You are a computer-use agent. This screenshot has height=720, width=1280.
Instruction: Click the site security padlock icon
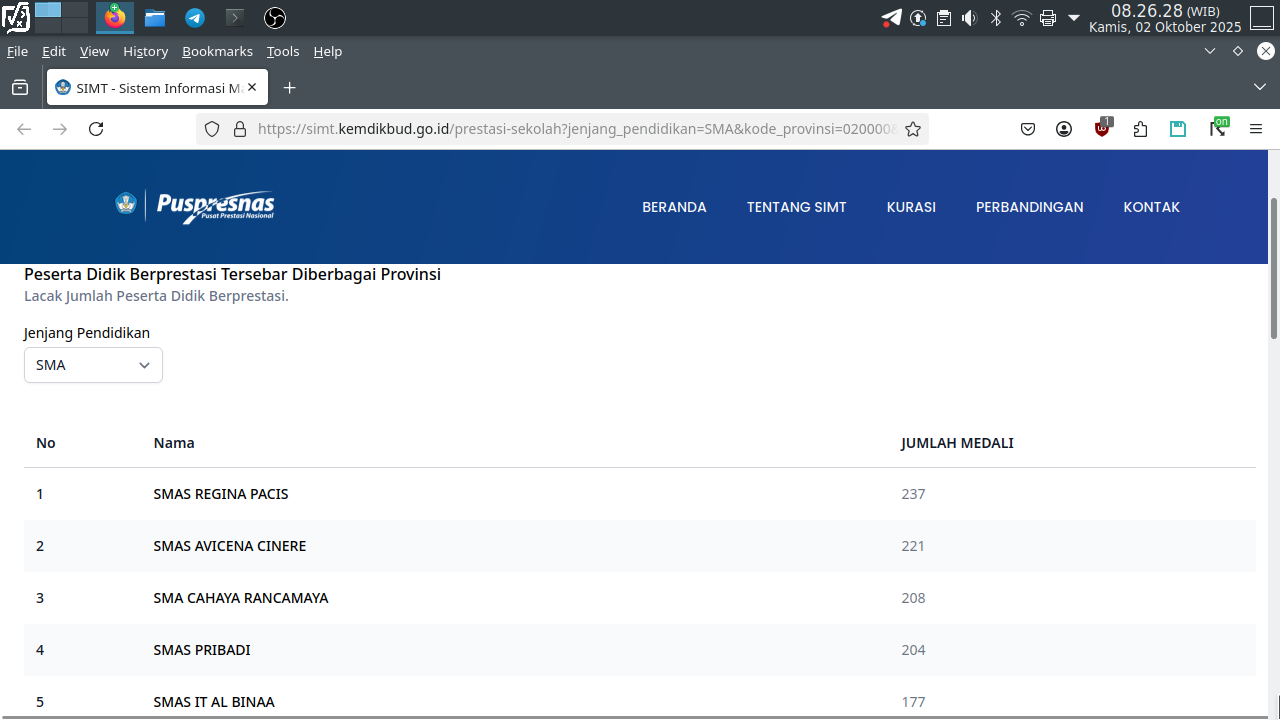[239, 129]
